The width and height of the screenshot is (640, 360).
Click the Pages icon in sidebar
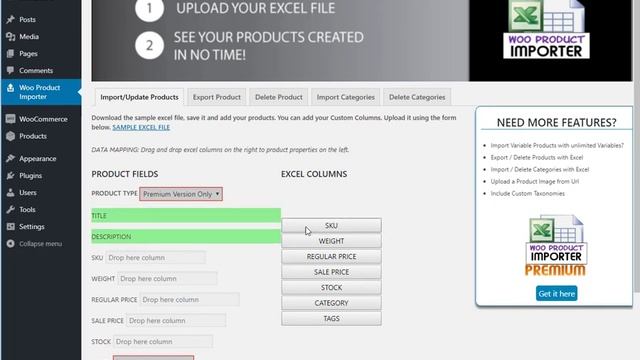click(11, 53)
